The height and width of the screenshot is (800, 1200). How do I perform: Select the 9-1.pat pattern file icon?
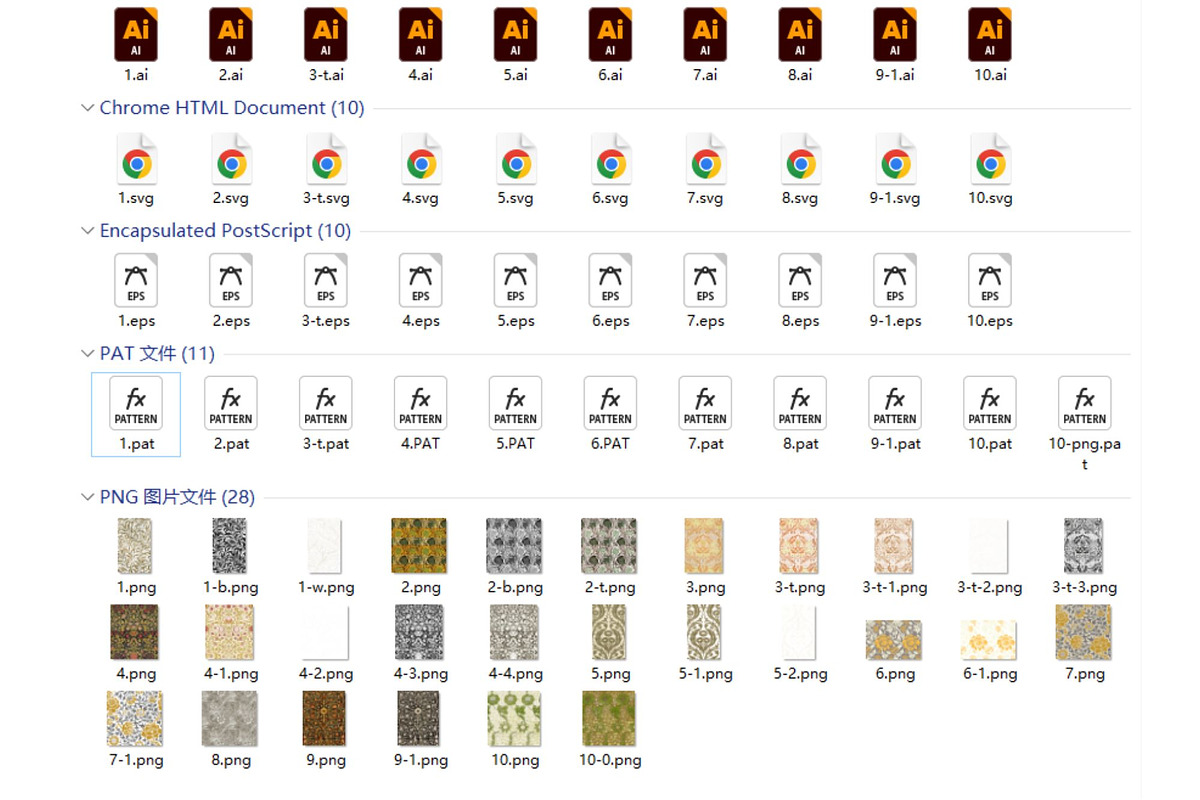click(x=895, y=403)
